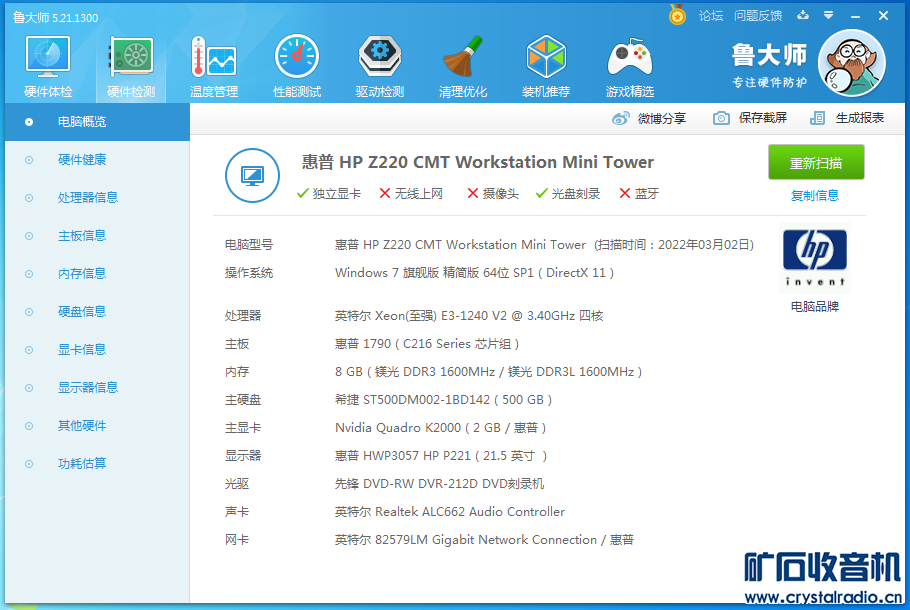Image resolution: width=910 pixels, height=610 pixels.
Task: Click motherboard value 惠普 1790 C216 Series
Action: click(x=427, y=344)
